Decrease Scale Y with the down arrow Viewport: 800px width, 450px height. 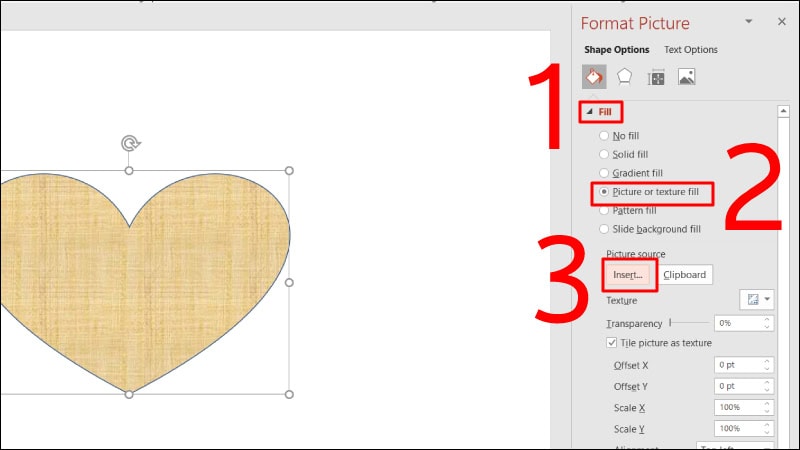tap(767, 432)
